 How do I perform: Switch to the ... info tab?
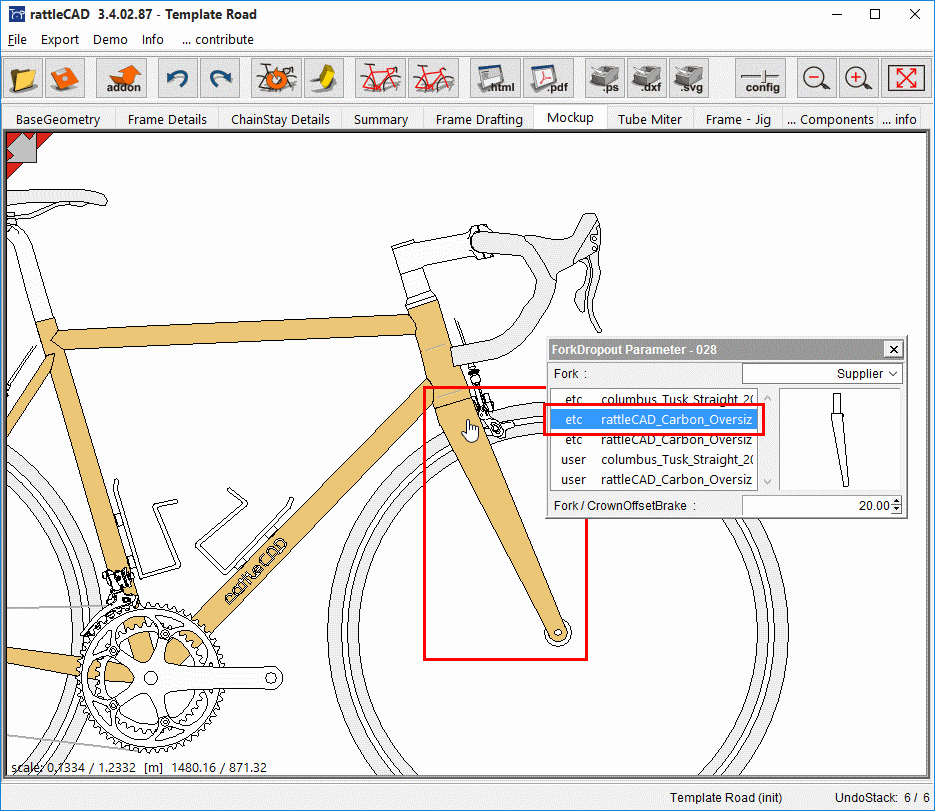899,119
